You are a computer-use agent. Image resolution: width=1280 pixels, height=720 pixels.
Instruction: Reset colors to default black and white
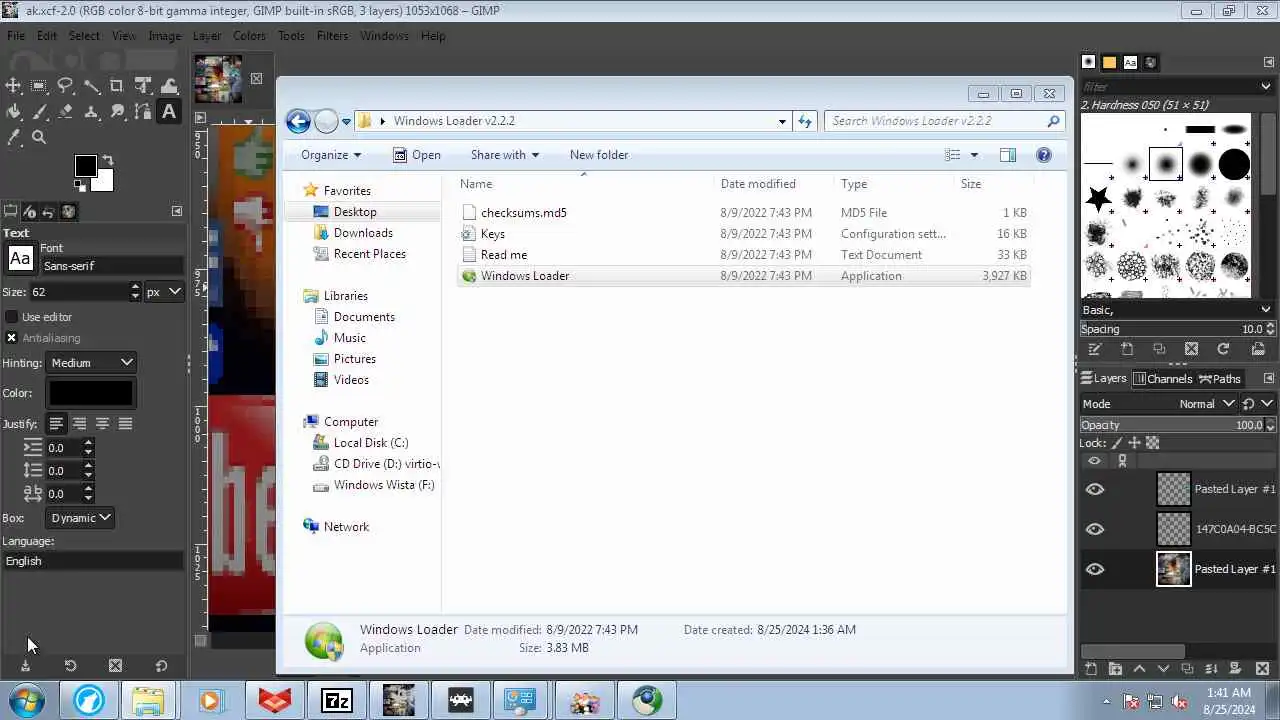80,186
